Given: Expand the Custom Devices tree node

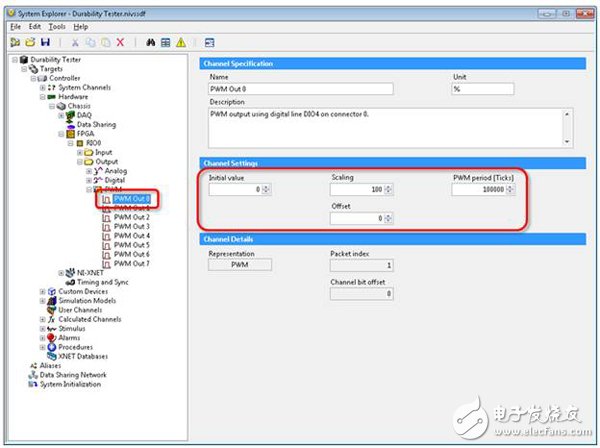Looking at the screenshot, I should click(42, 291).
